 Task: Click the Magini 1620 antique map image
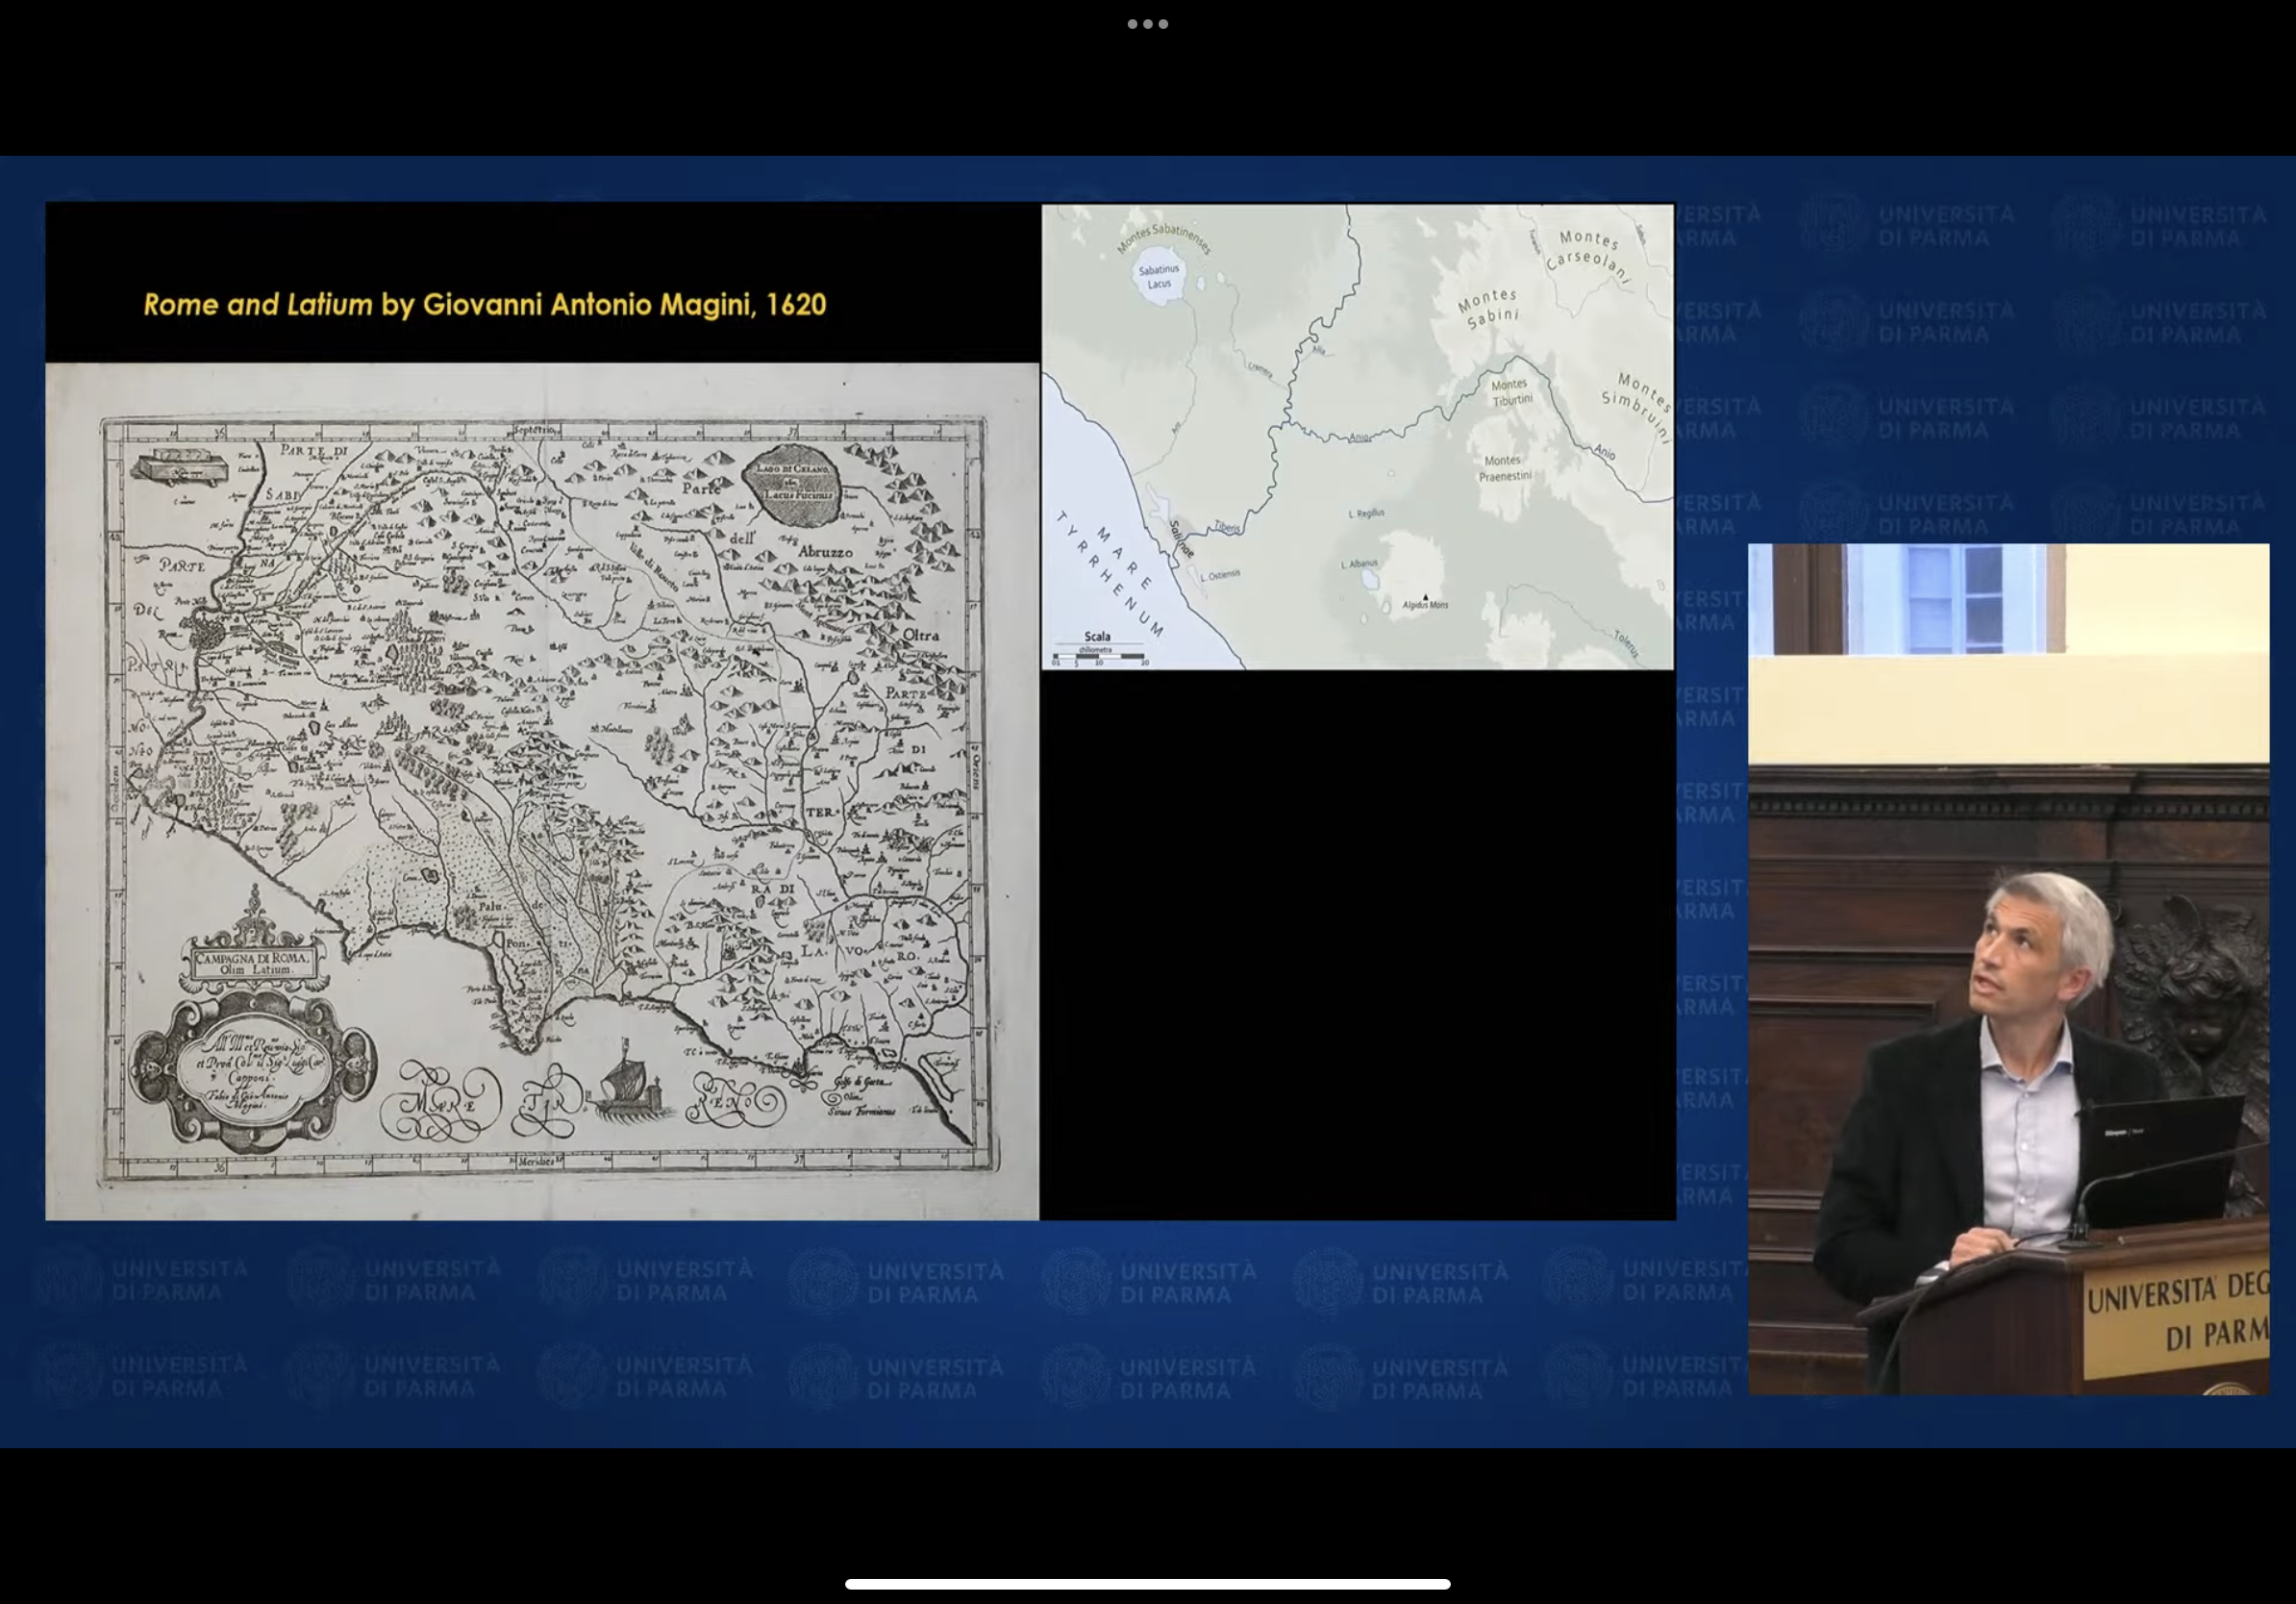pyautogui.click(x=542, y=790)
